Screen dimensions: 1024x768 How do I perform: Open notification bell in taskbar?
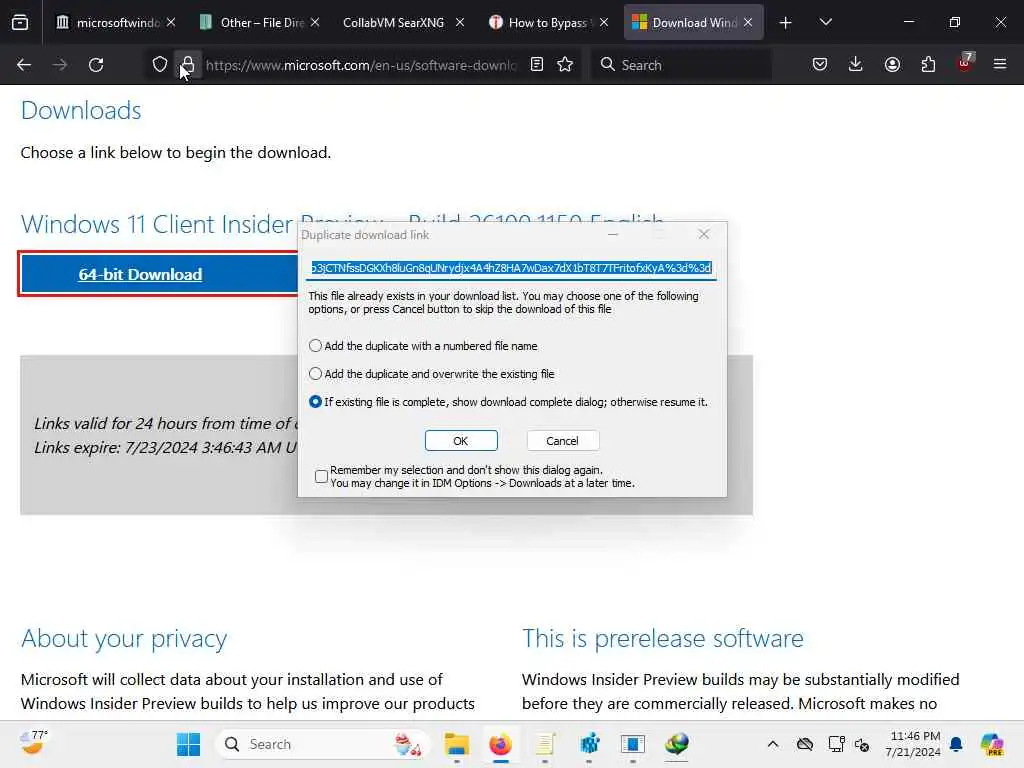[x=956, y=744]
